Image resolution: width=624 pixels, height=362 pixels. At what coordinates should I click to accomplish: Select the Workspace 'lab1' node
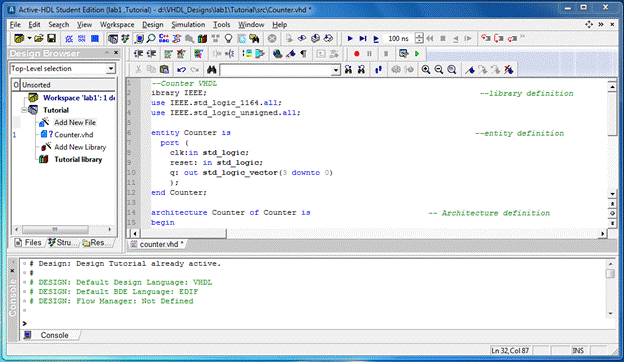tap(79, 98)
